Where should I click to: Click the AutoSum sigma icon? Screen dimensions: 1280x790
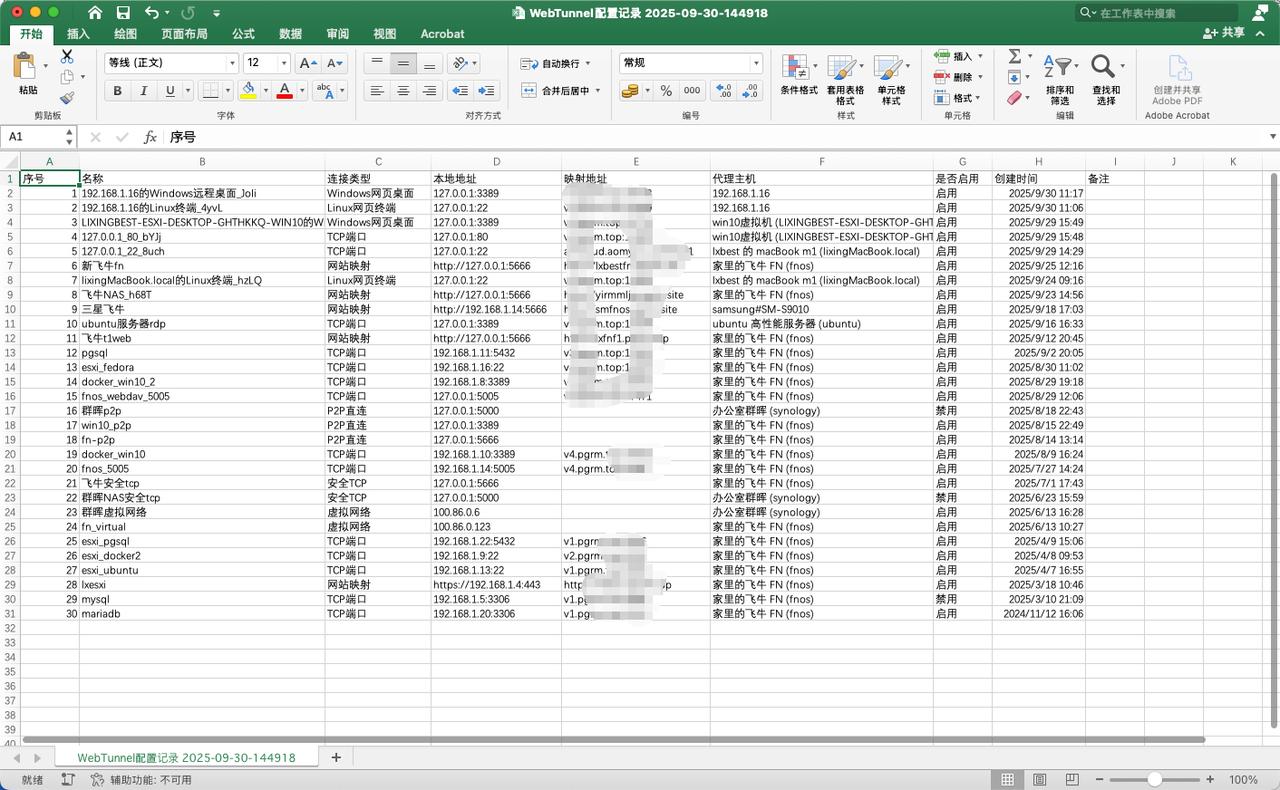[1014, 56]
